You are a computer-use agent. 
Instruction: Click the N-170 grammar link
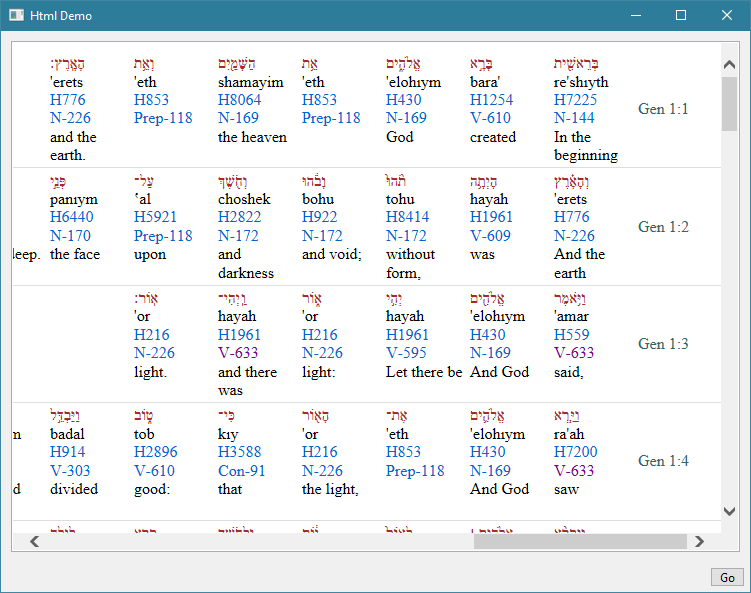click(x=70, y=236)
